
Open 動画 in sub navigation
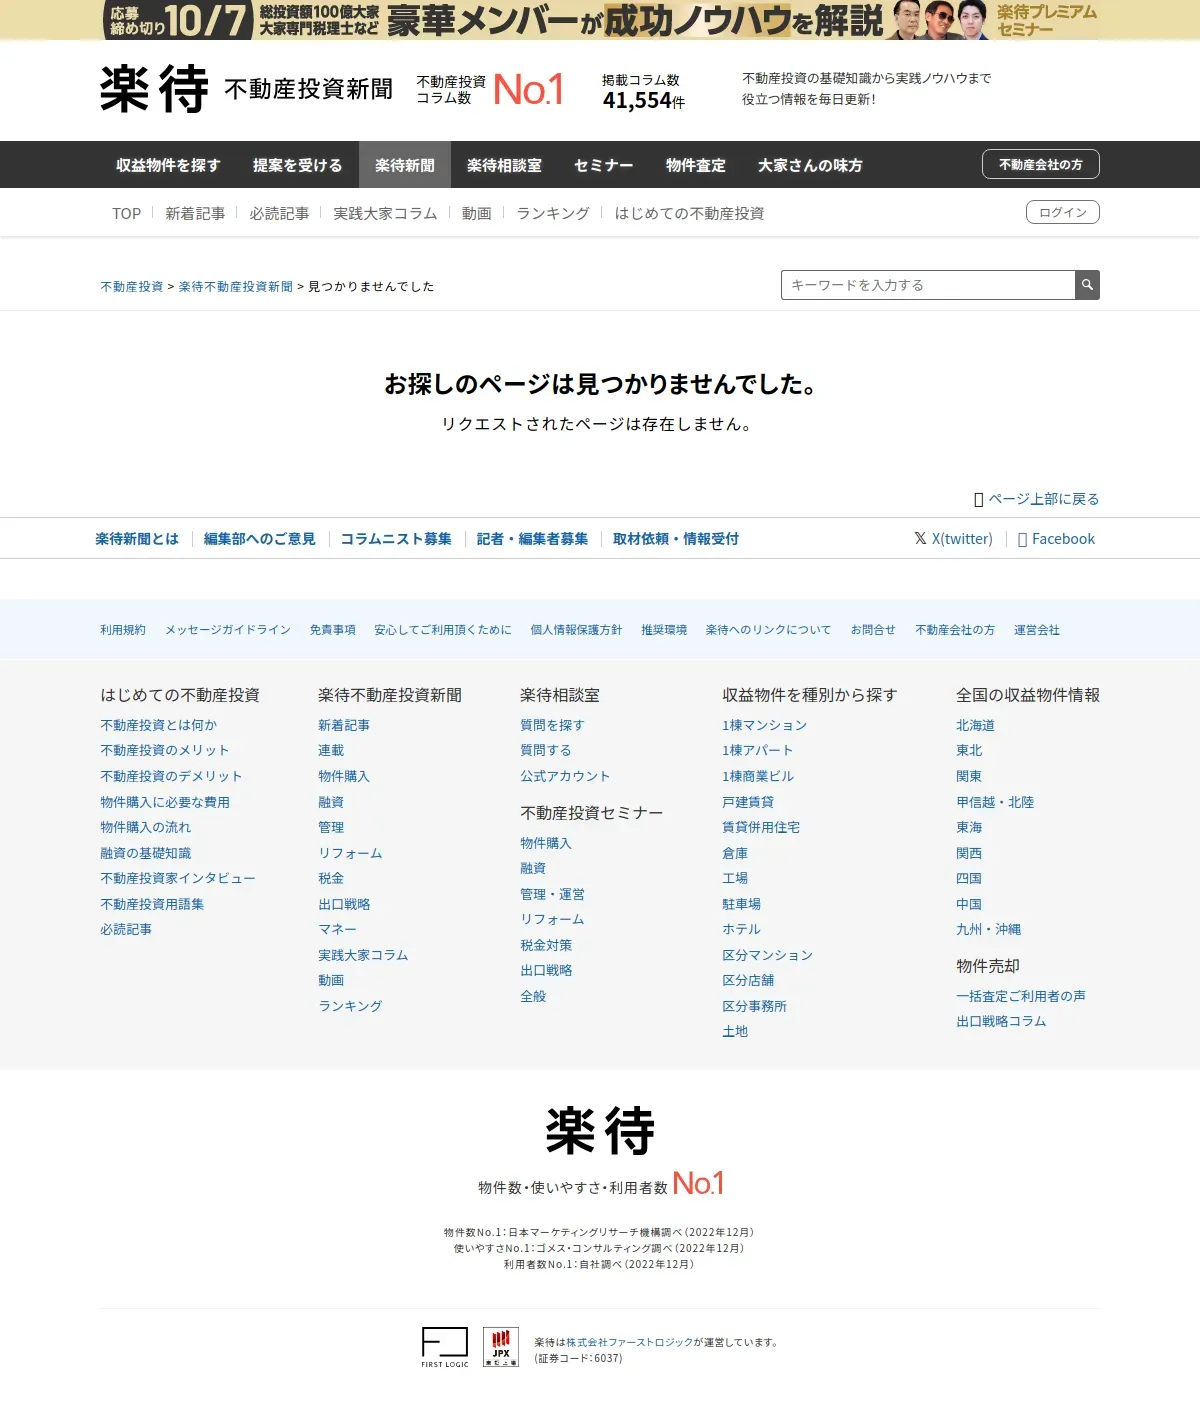[x=477, y=213]
